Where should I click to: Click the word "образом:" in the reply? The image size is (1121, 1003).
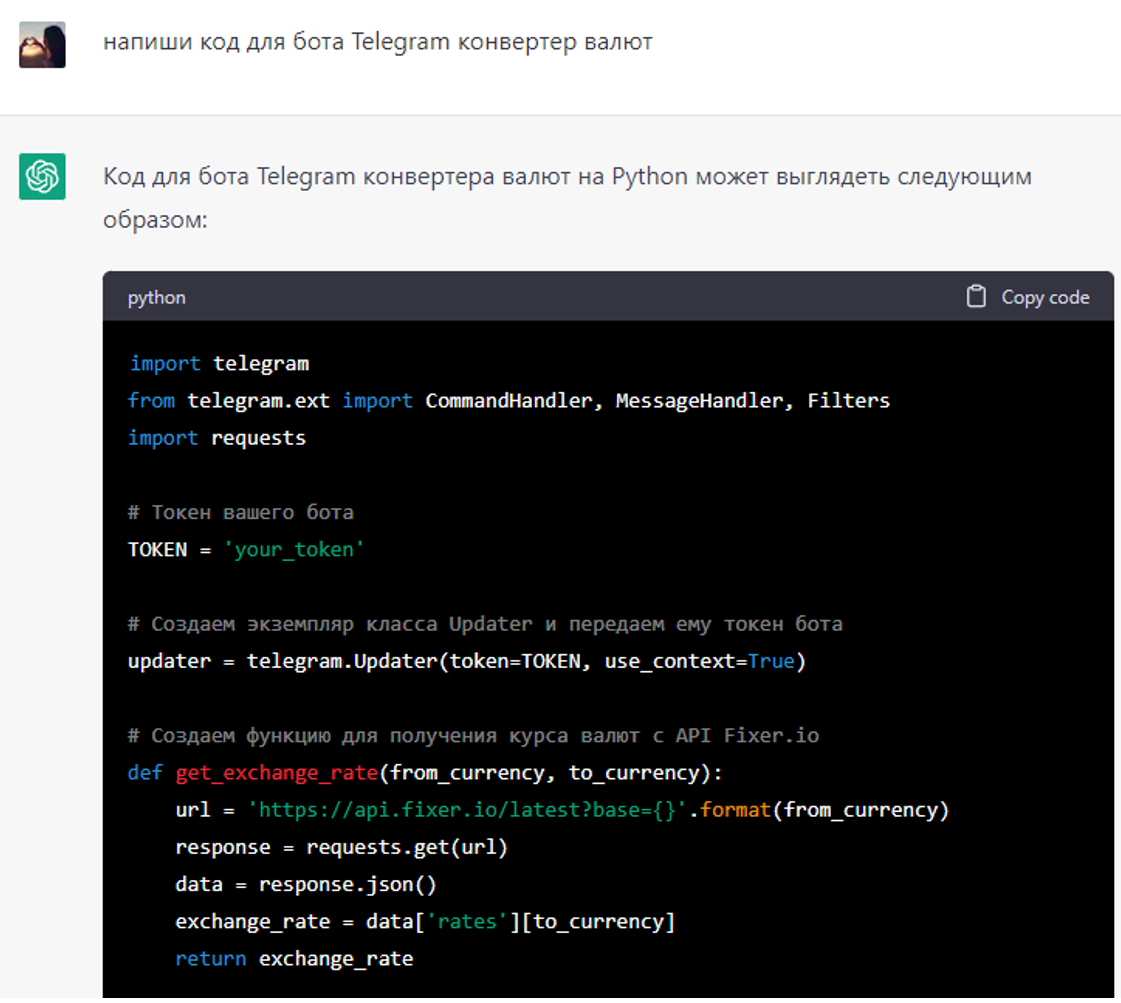click(x=155, y=219)
